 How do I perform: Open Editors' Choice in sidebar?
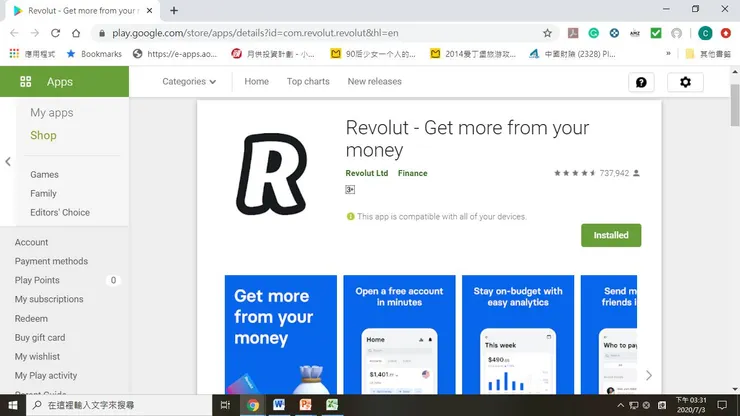tap(60, 212)
